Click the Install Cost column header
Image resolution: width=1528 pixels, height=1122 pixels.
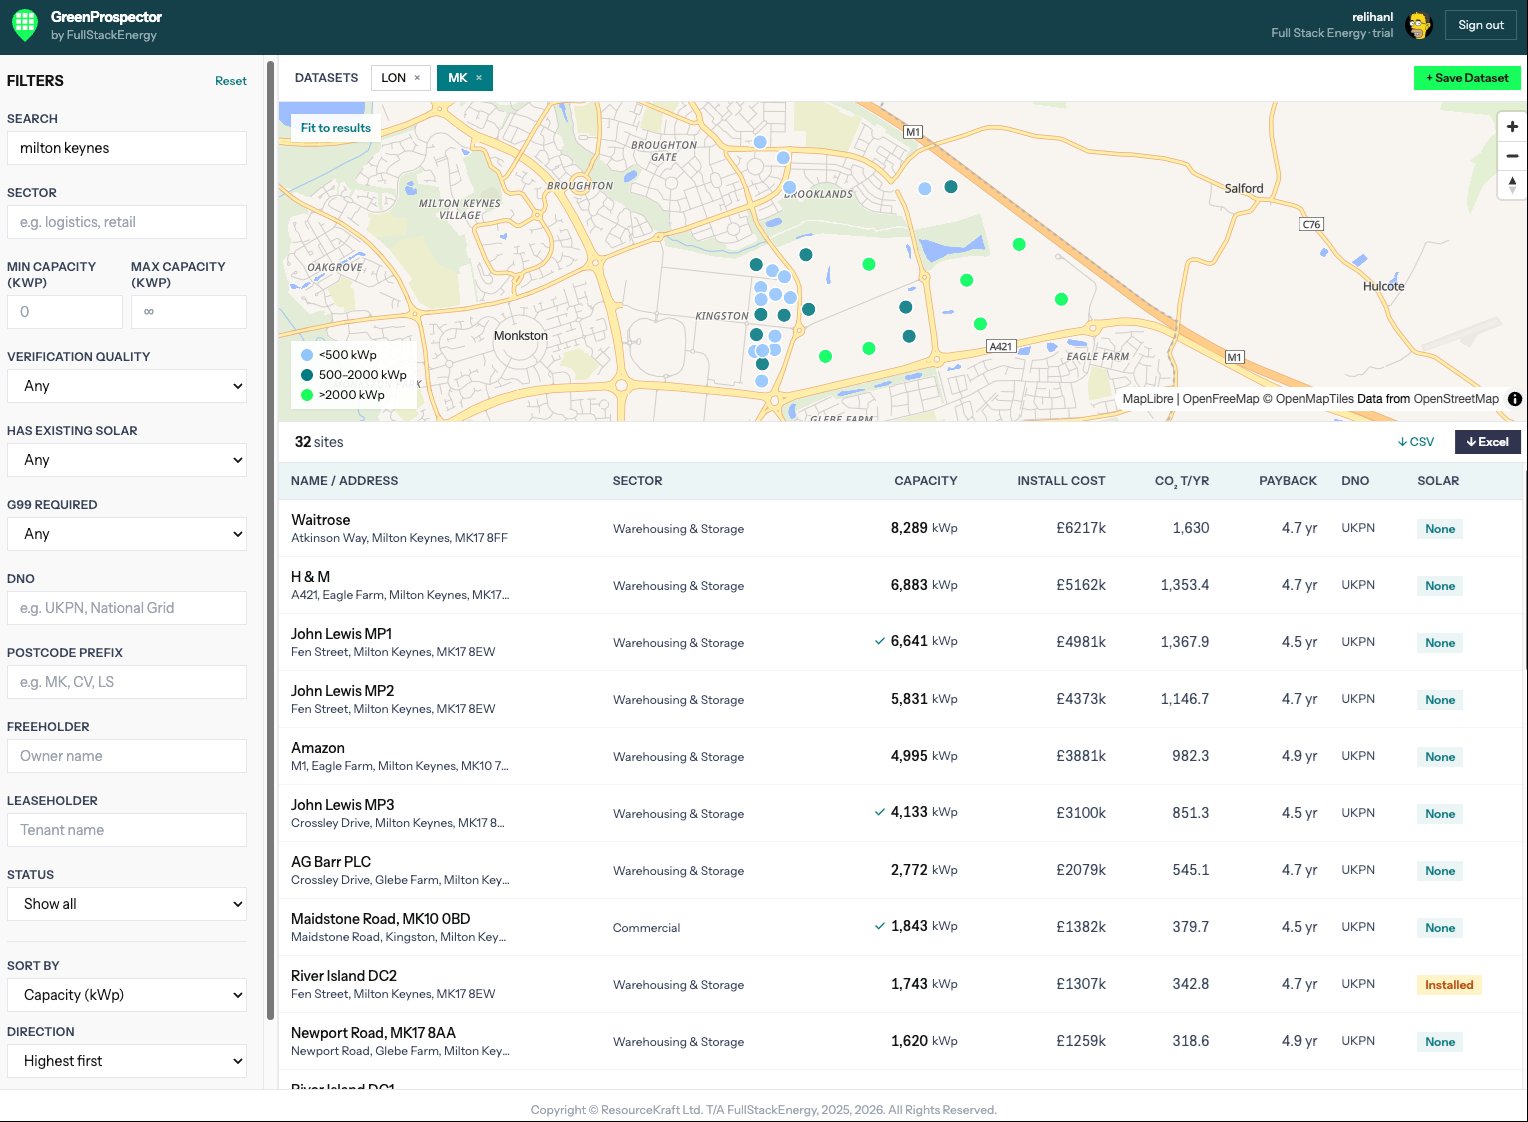1061,481
